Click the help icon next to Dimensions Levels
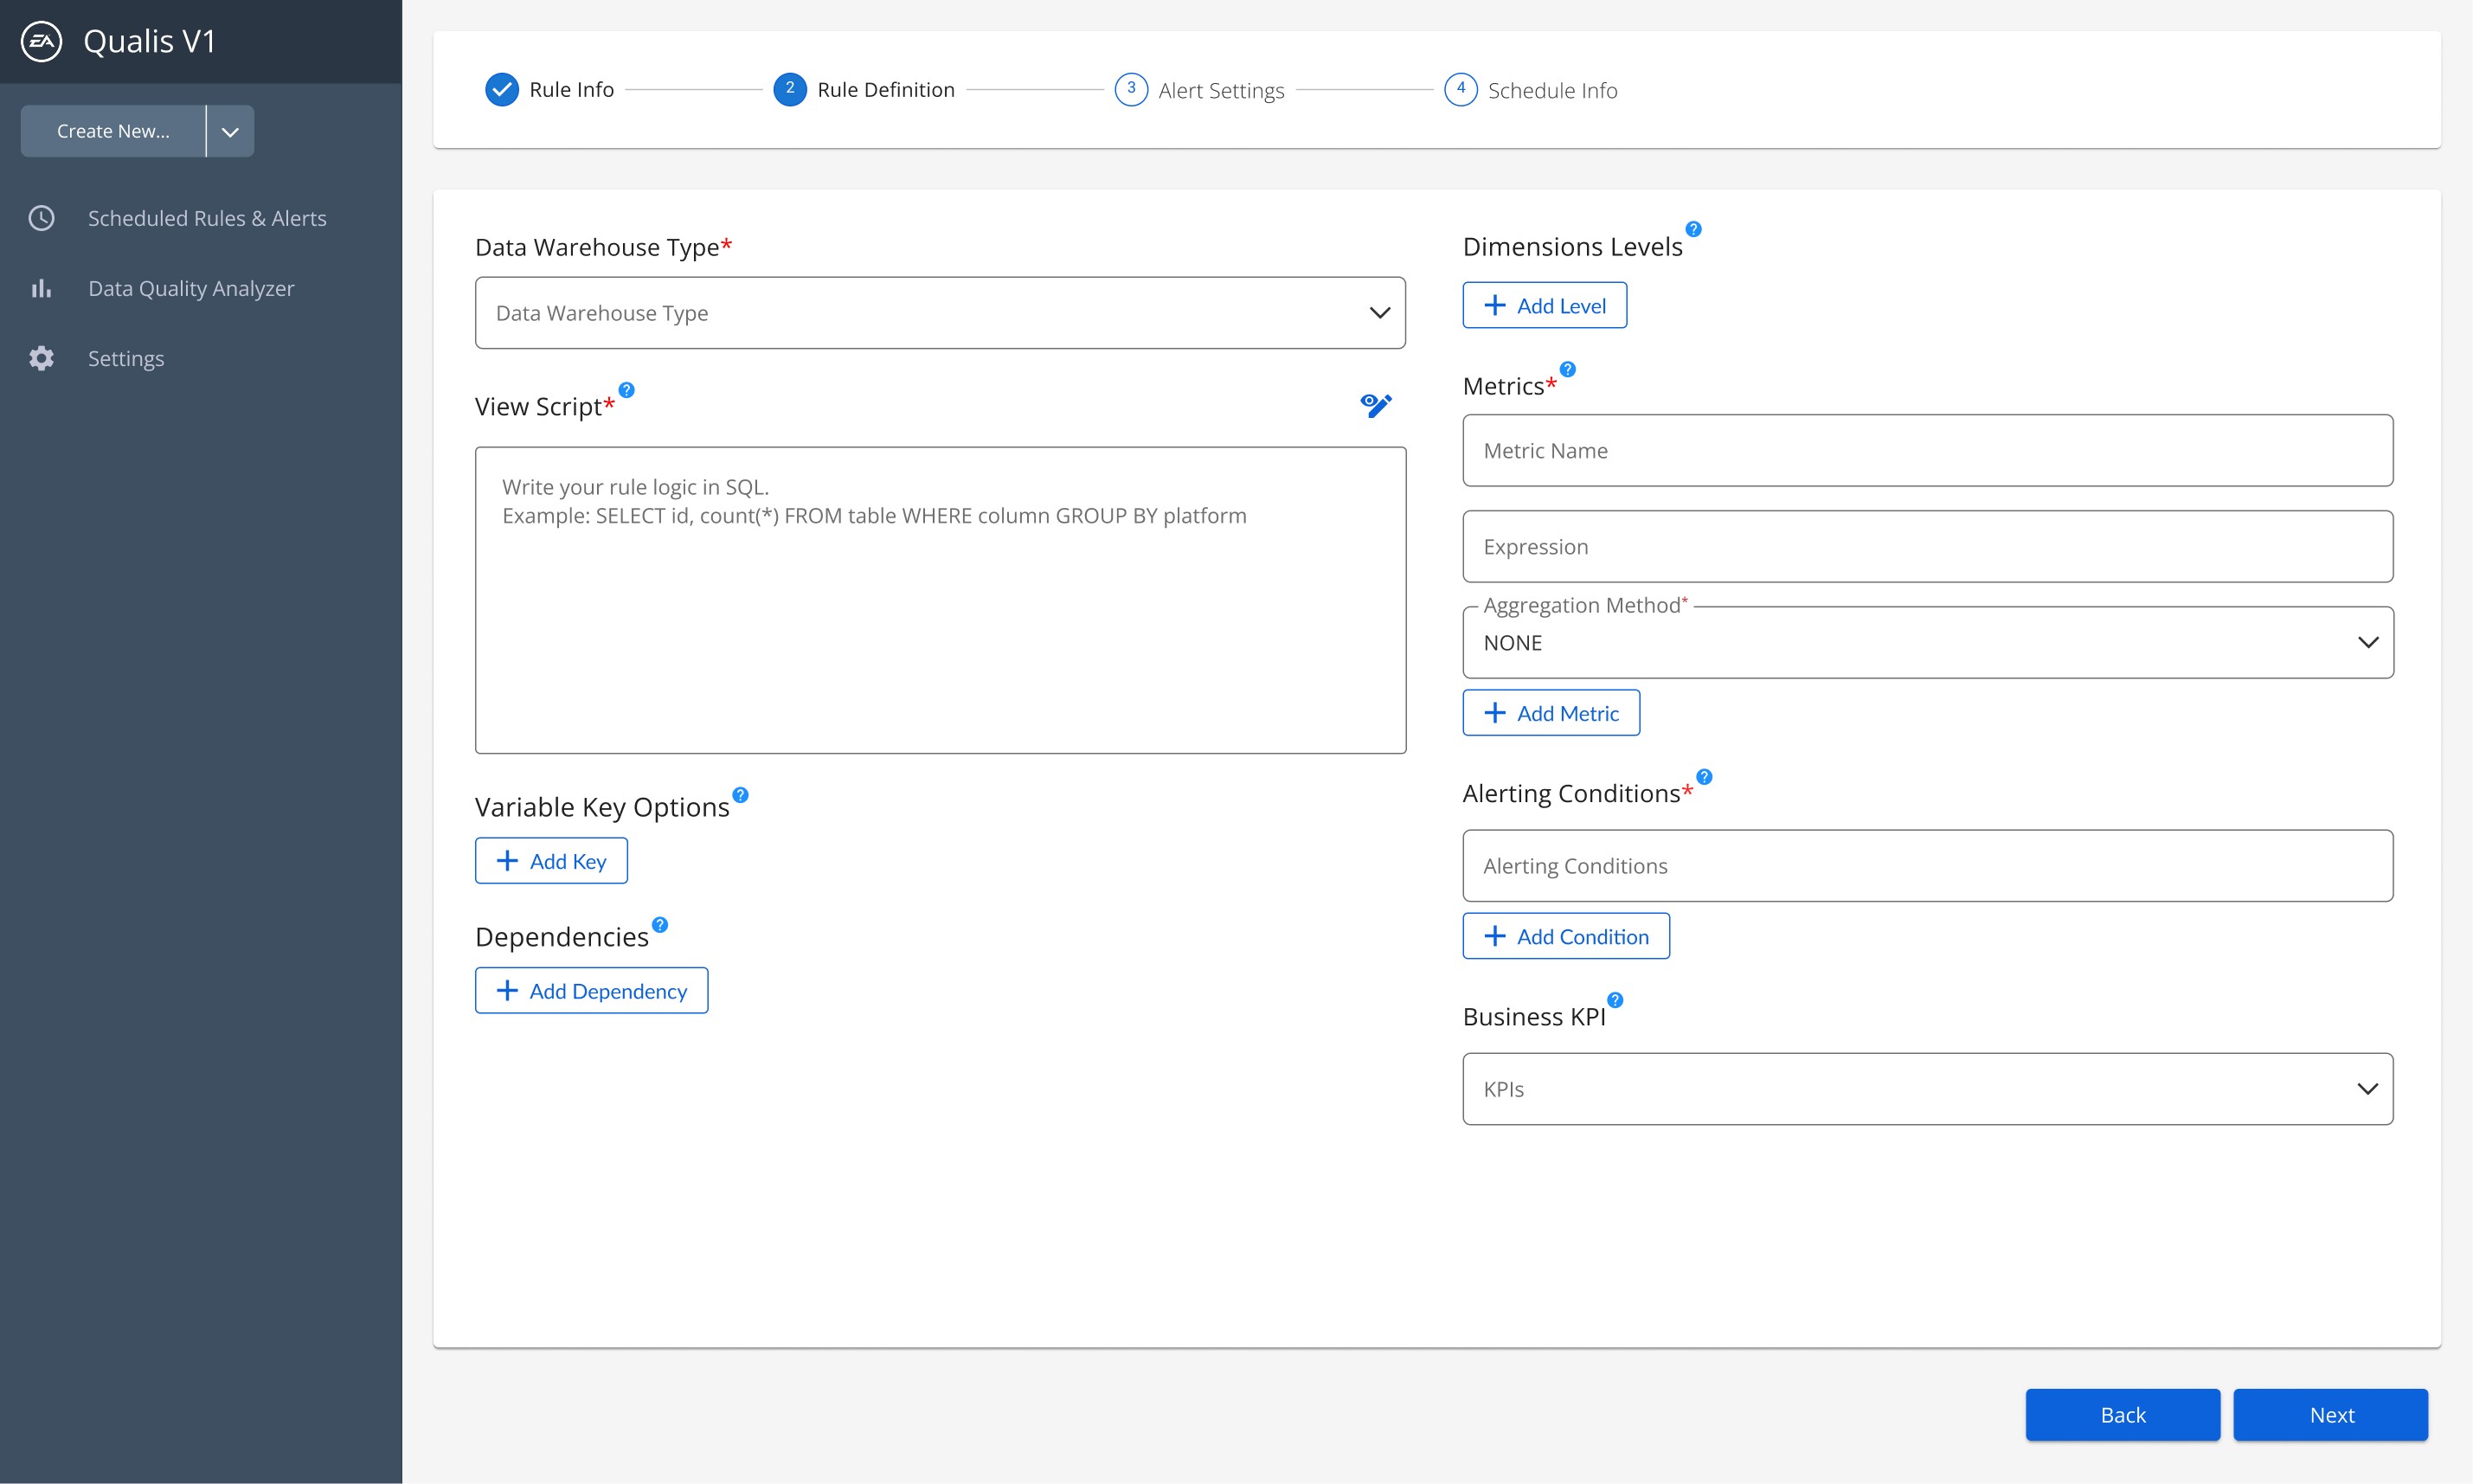This screenshot has height=1484, width=2473. (1693, 229)
